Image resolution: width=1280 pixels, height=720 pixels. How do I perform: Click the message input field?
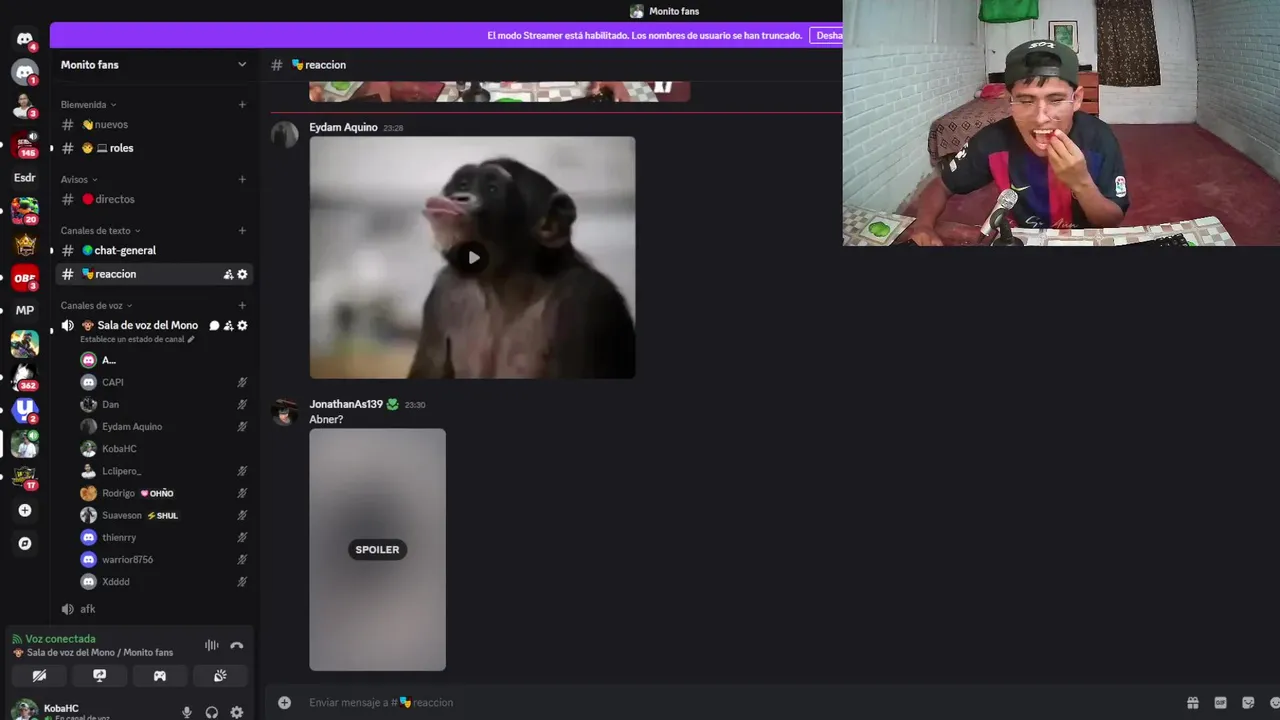[740, 702]
